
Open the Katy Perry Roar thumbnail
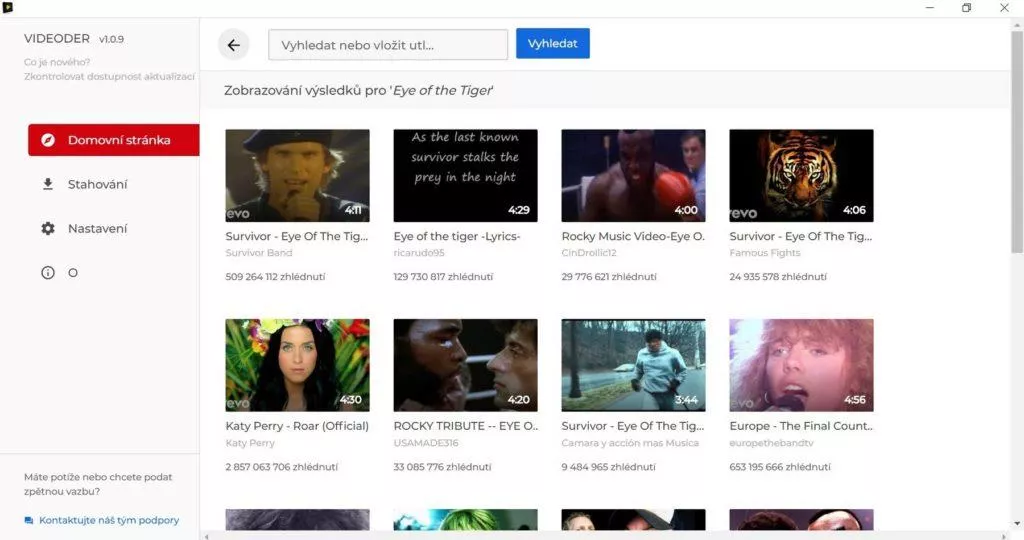(297, 365)
